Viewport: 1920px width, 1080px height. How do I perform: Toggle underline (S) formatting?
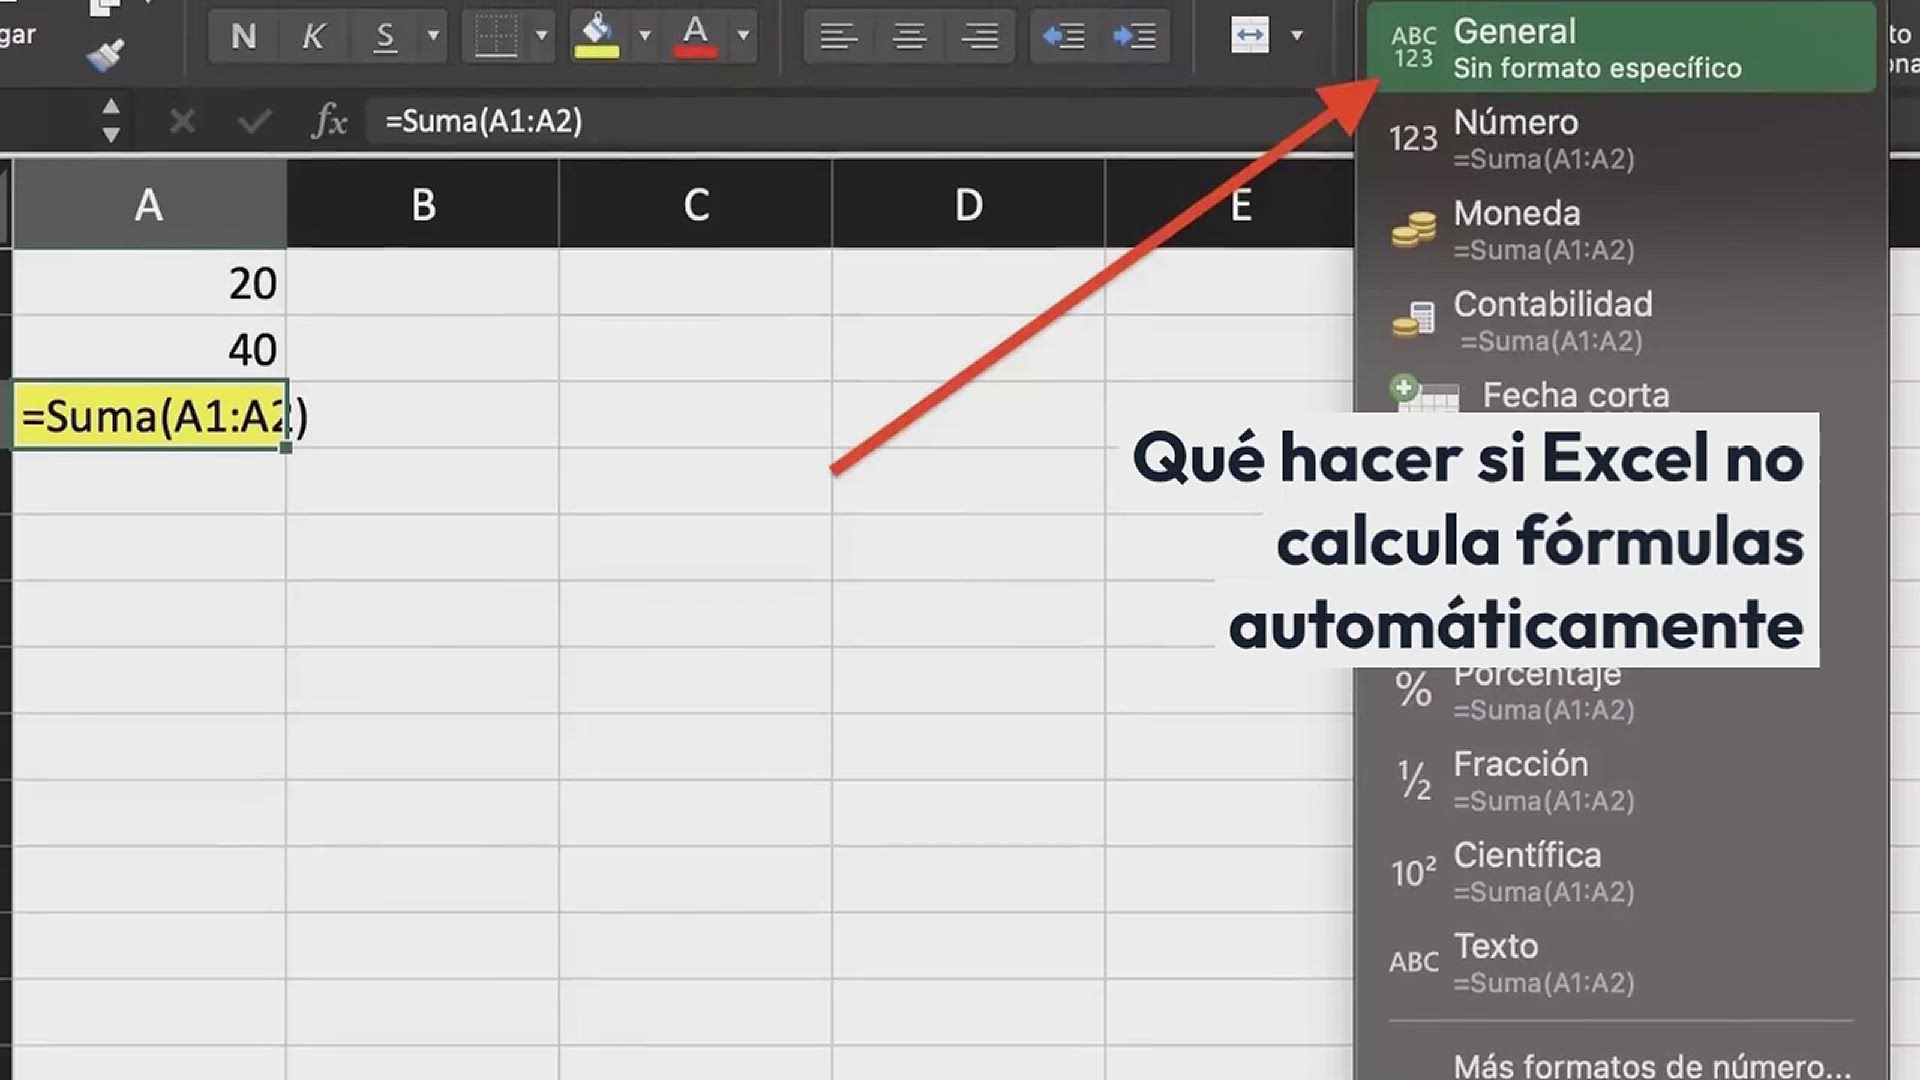coord(384,37)
